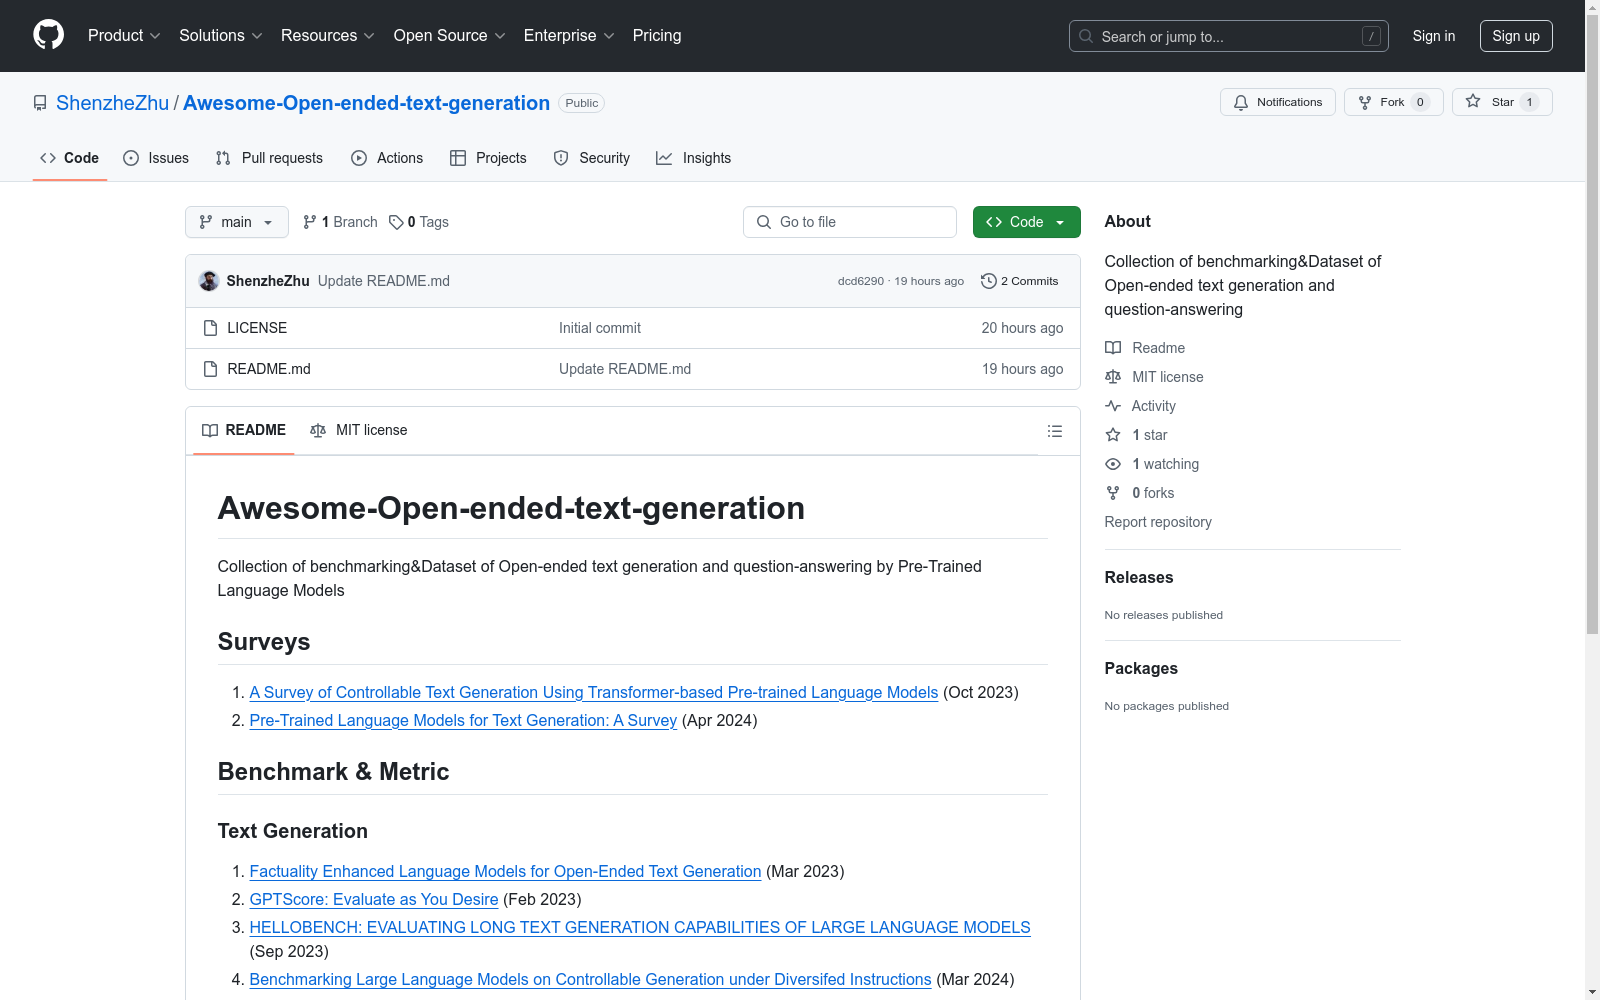The image size is (1600, 1000).
Task: Open the LICENSE file
Action: pos(257,328)
